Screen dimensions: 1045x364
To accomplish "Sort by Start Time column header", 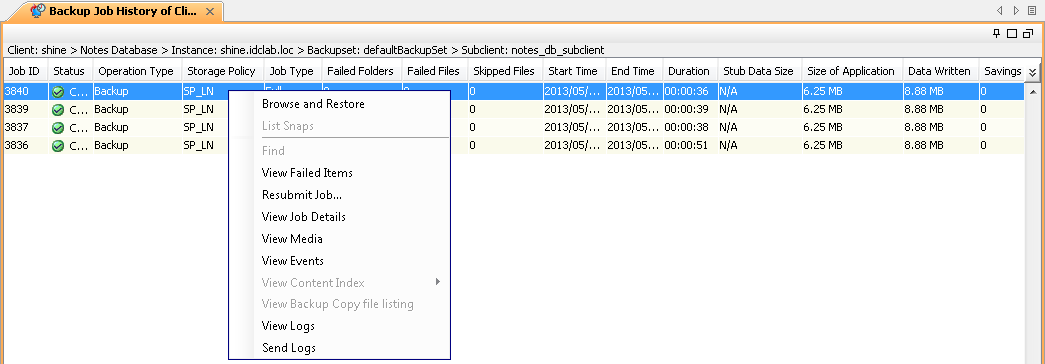I will [x=573, y=71].
